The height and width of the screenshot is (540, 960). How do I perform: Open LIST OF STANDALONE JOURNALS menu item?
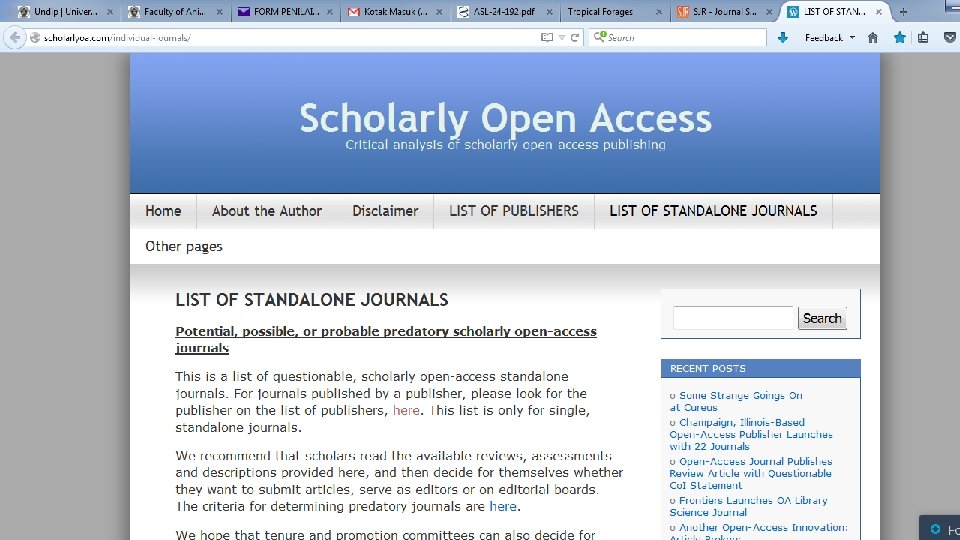[x=713, y=211]
